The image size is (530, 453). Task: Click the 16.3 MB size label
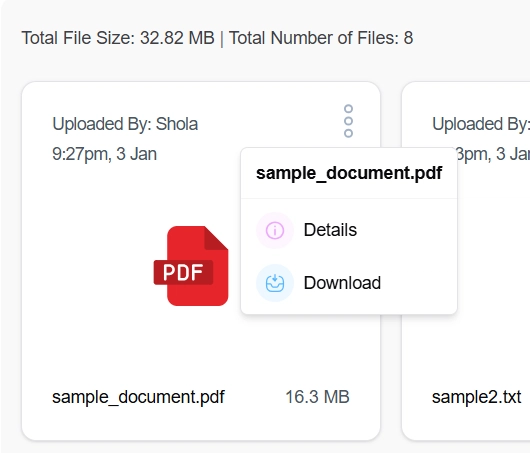click(317, 397)
